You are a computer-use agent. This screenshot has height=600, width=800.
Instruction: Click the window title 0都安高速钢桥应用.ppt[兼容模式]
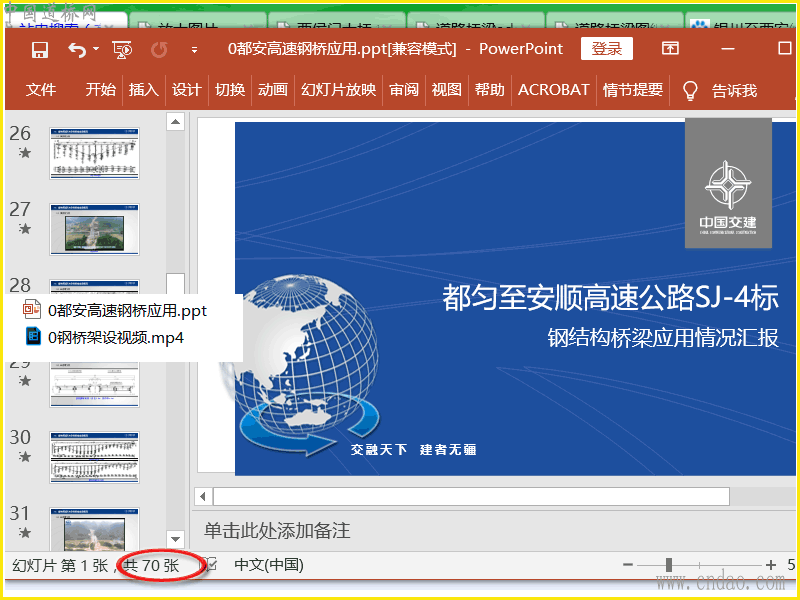[342, 49]
